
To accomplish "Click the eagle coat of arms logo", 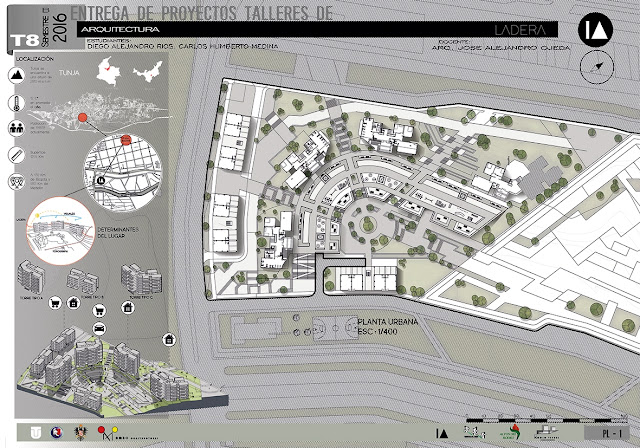I will point(82,432).
